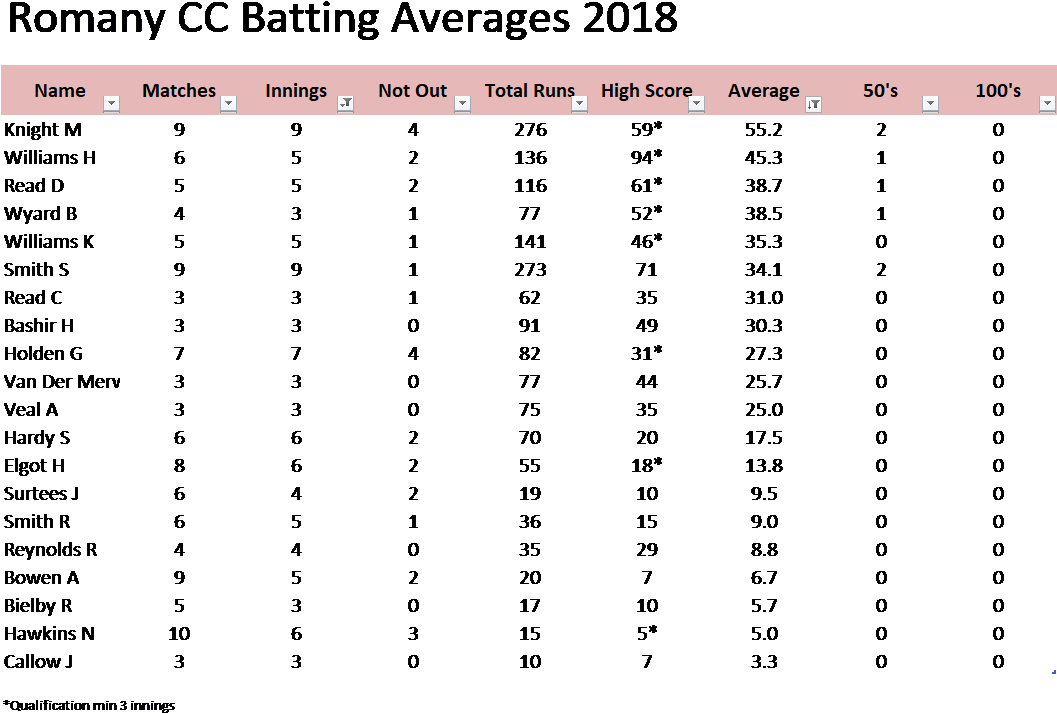Select the Name header cell
This screenshot has height=713, width=1057.
[x=60, y=91]
